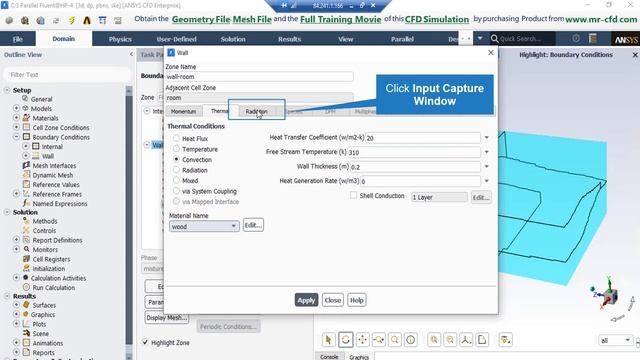This screenshot has width=640, height=360.
Task: Click the Outline View vertical scrollbar
Action: [129, 220]
